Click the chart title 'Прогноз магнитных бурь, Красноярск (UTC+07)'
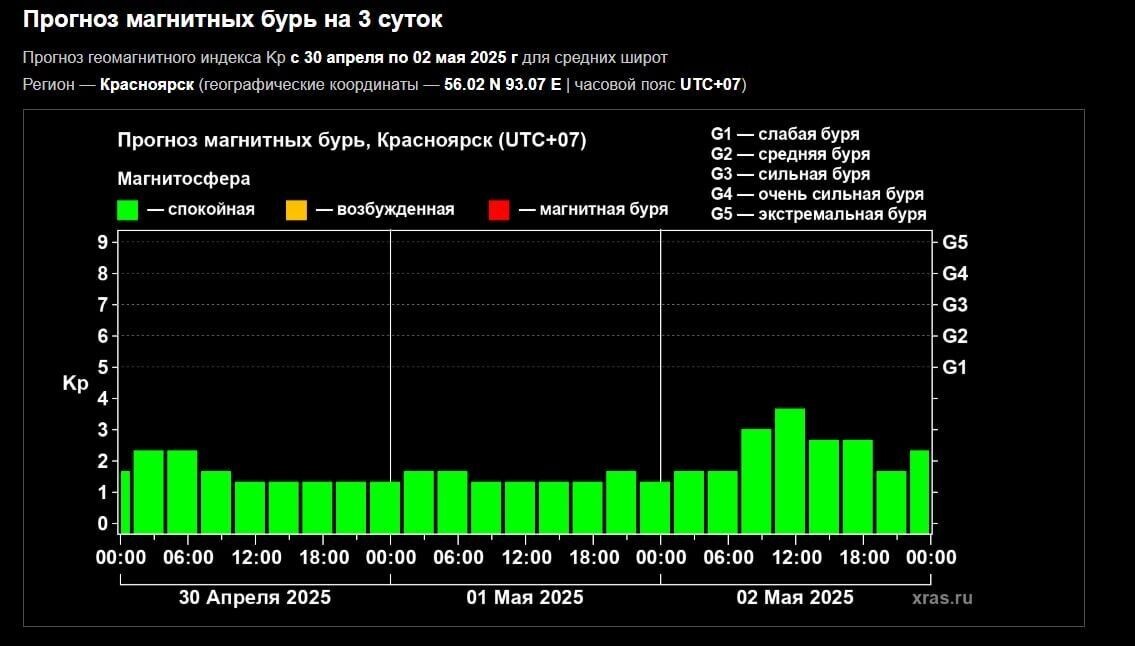Image resolution: width=1135 pixels, height=646 pixels. tap(352, 140)
